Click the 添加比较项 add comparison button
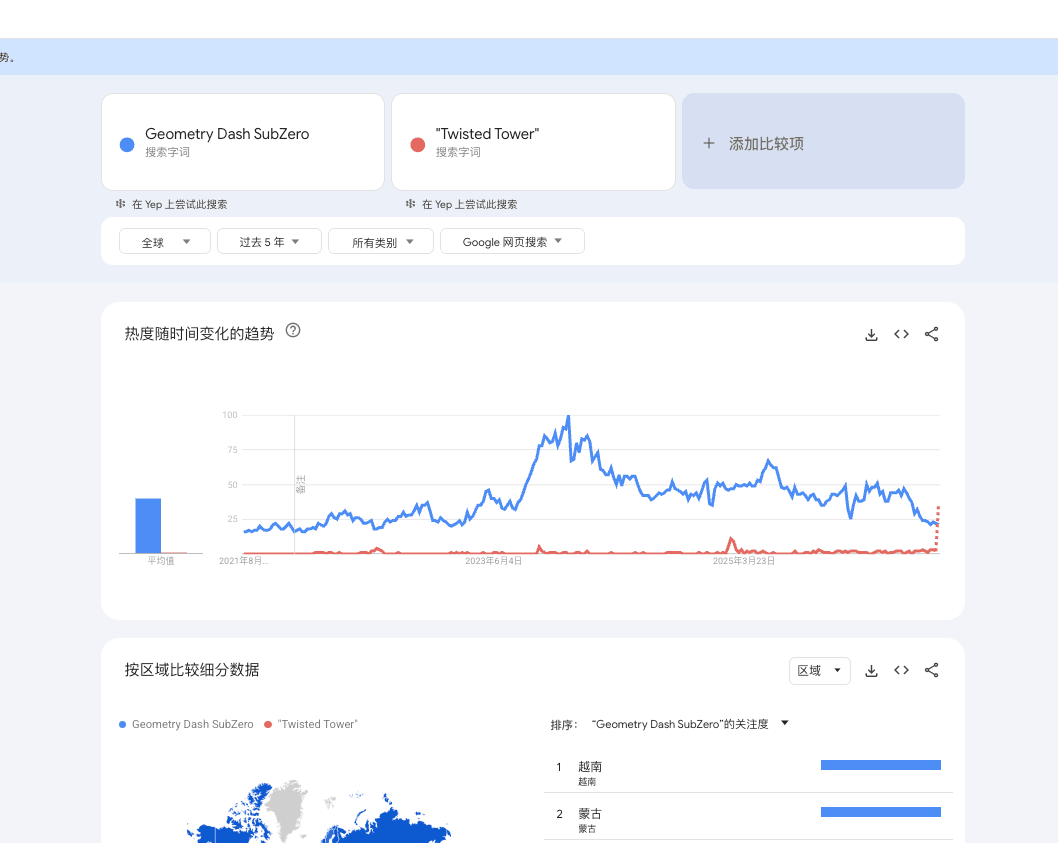The width and height of the screenshot is (1058, 843). (823, 141)
